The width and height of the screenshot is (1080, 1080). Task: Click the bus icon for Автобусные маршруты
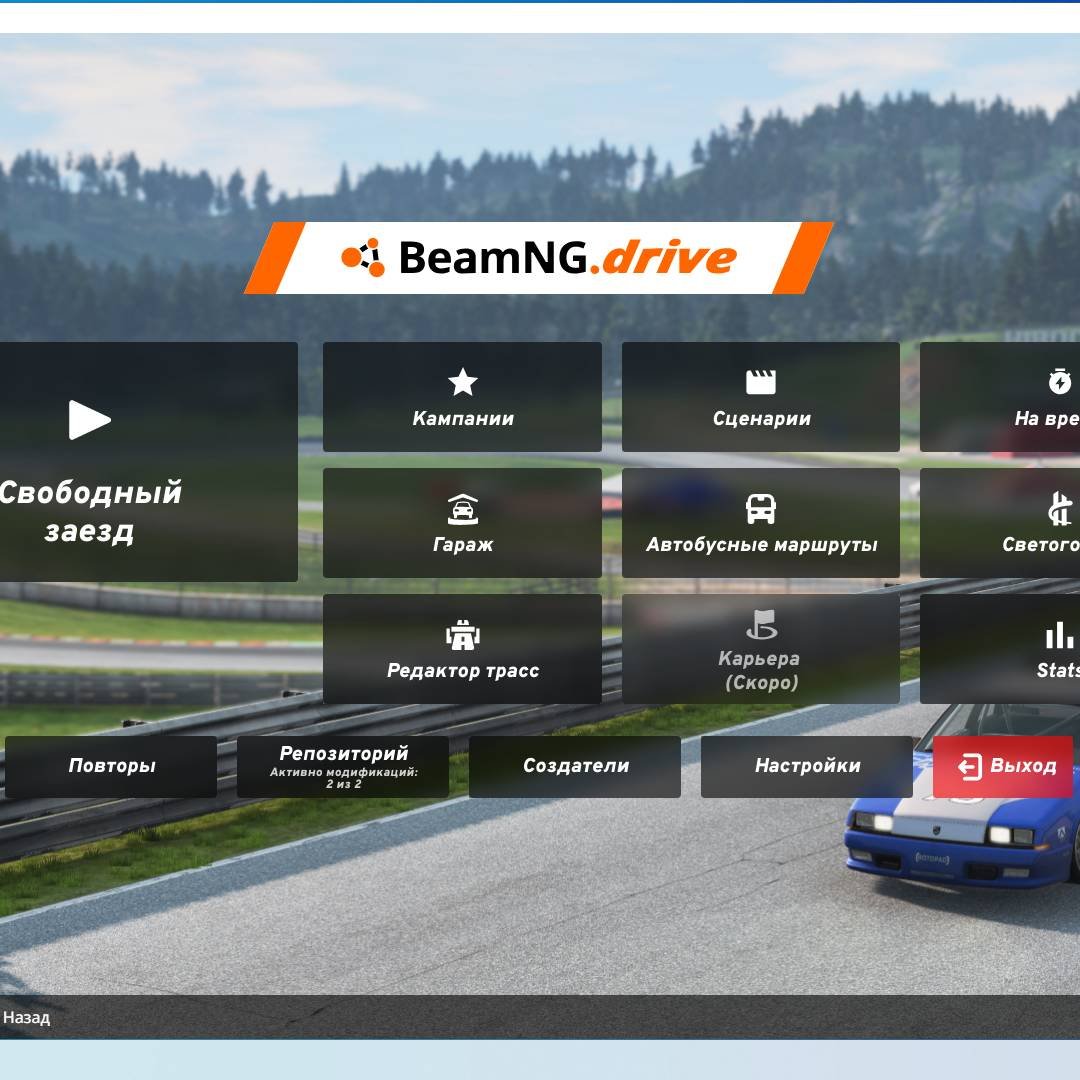coord(760,509)
